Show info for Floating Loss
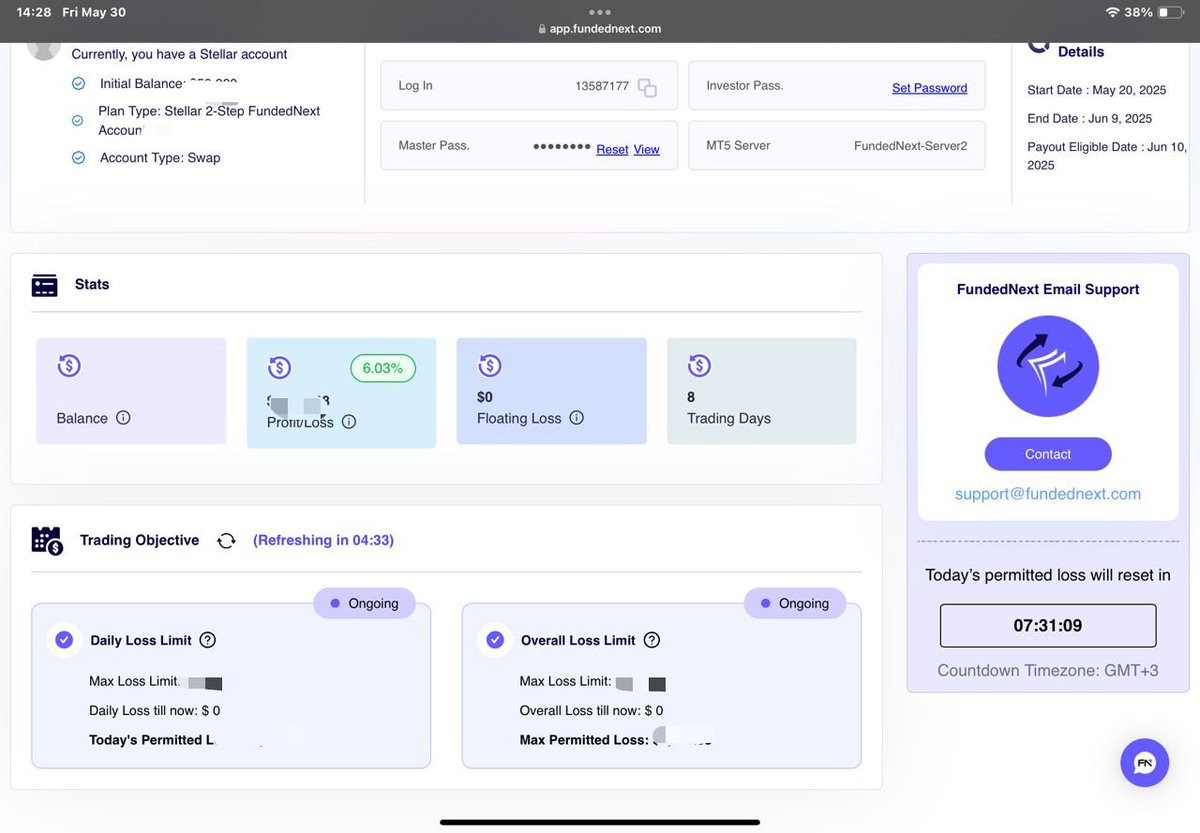 576,418
